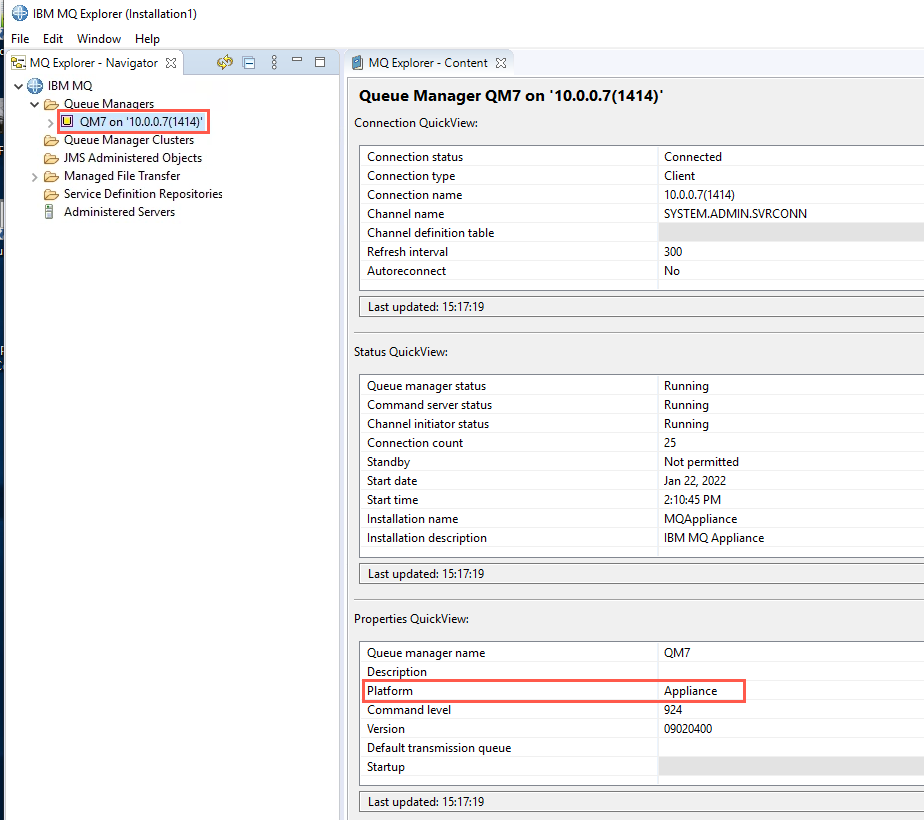Click the IBM MQ Explorer title bar icon
The height and width of the screenshot is (820, 924).
(x=19, y=13)
